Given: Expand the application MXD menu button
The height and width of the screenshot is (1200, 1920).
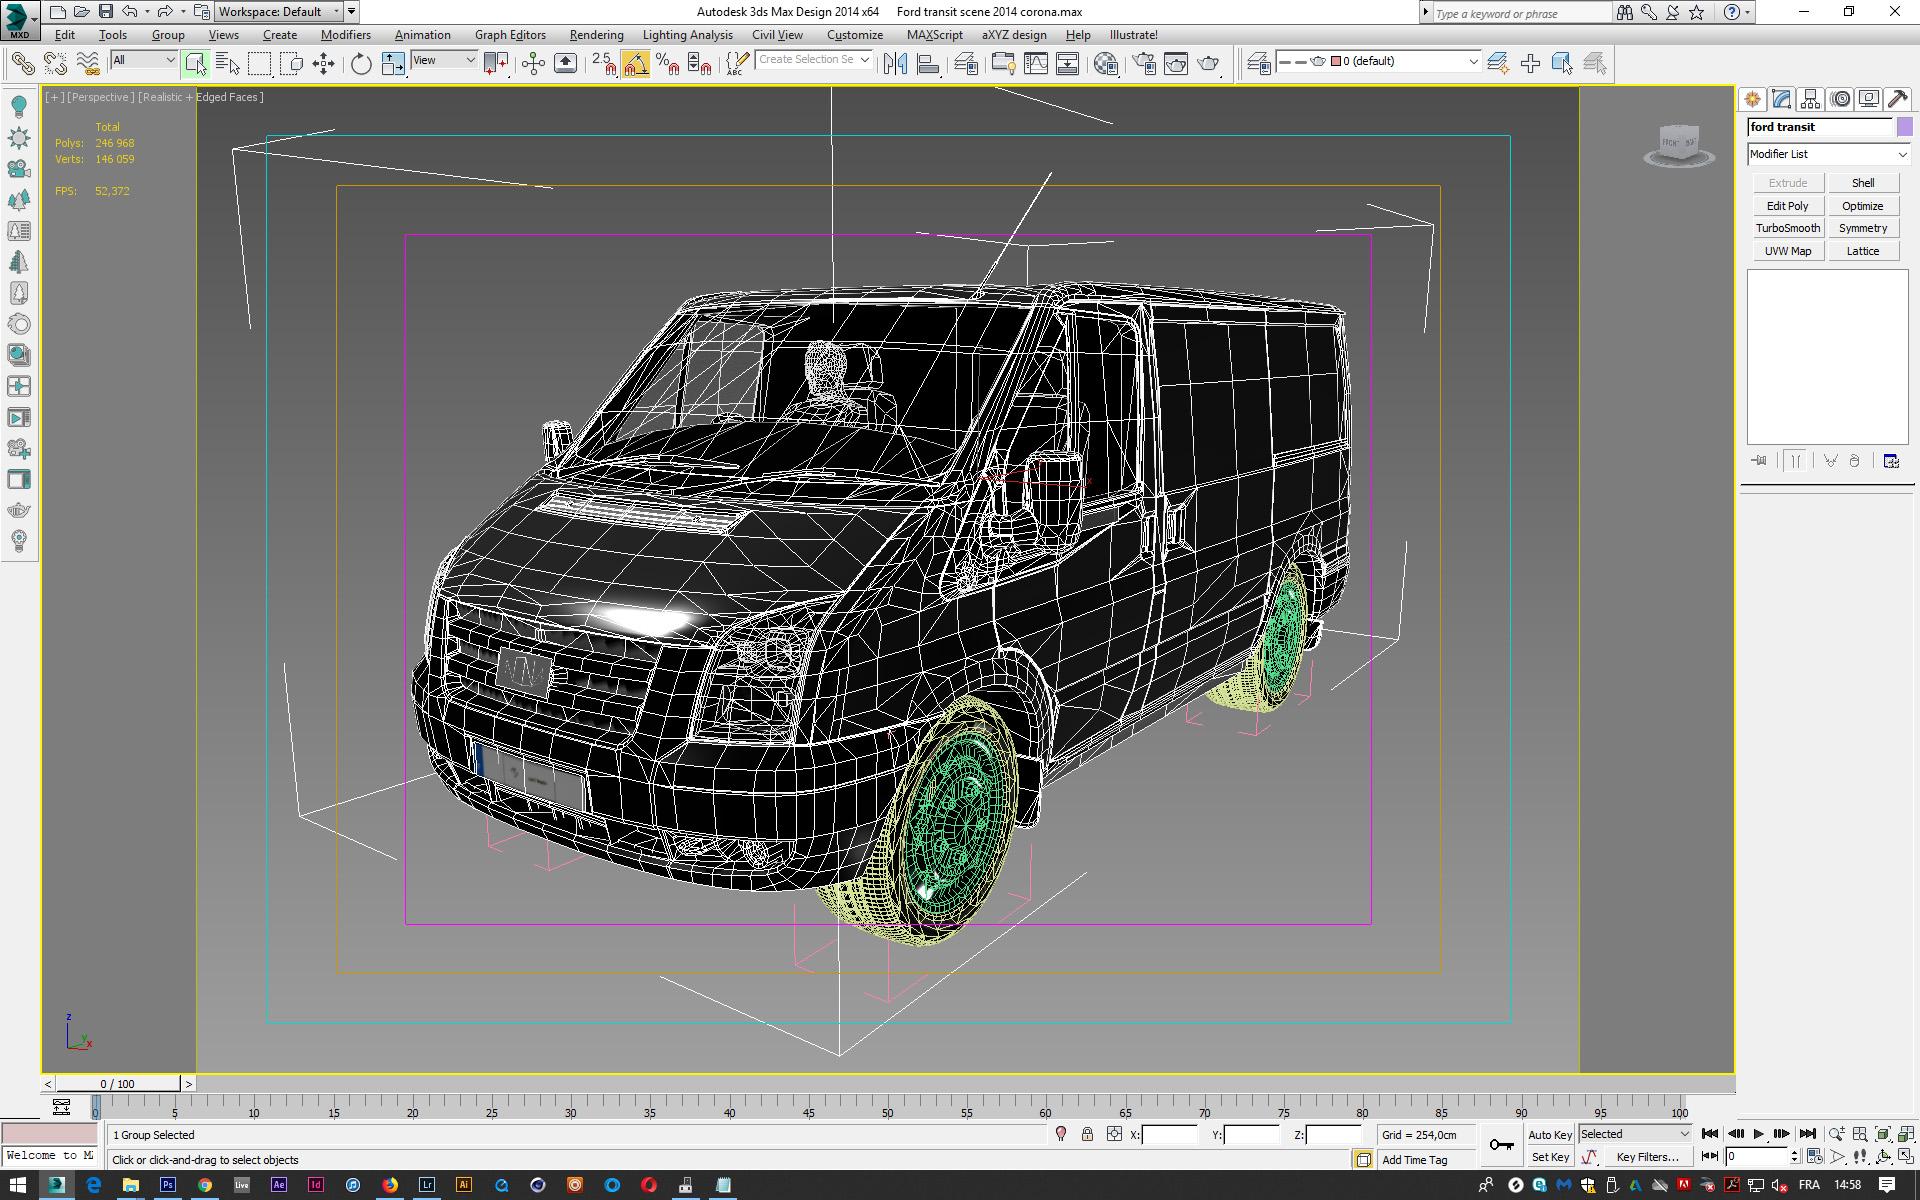Looking at the screenshot, I should pos(19,20).
